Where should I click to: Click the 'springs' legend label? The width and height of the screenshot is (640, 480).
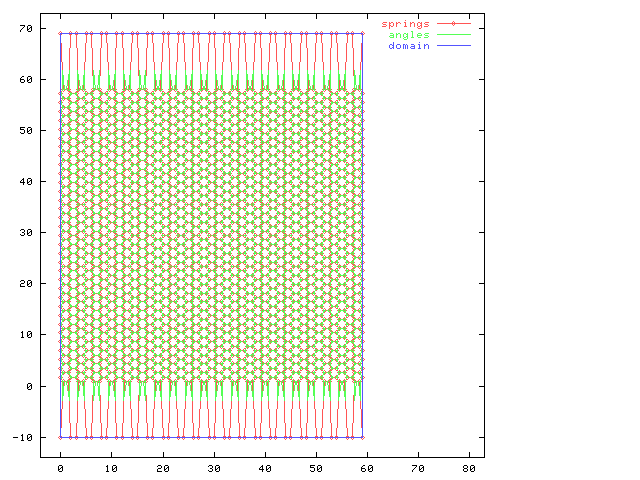tap(406, 23)
